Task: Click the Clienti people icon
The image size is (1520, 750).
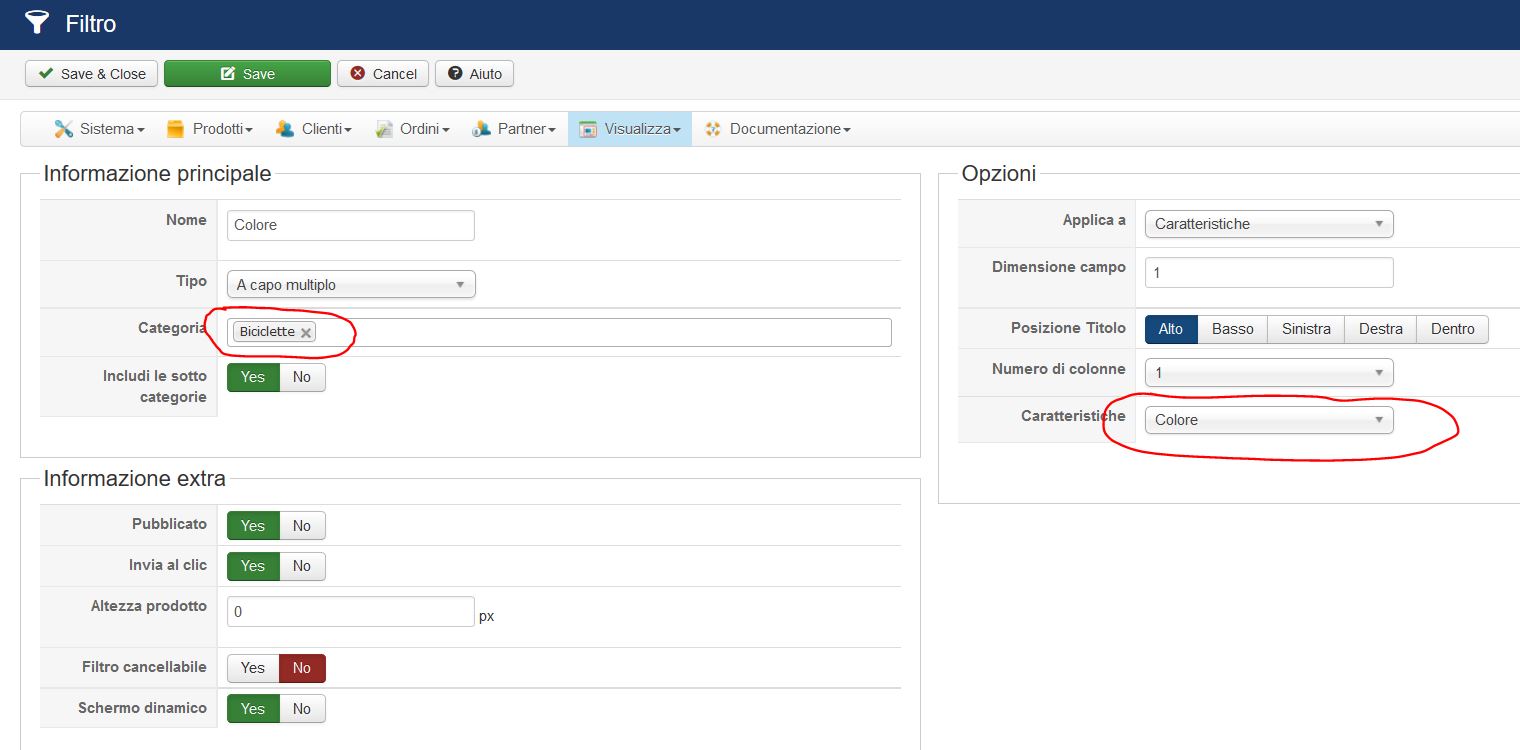Action: click(285, 129)
